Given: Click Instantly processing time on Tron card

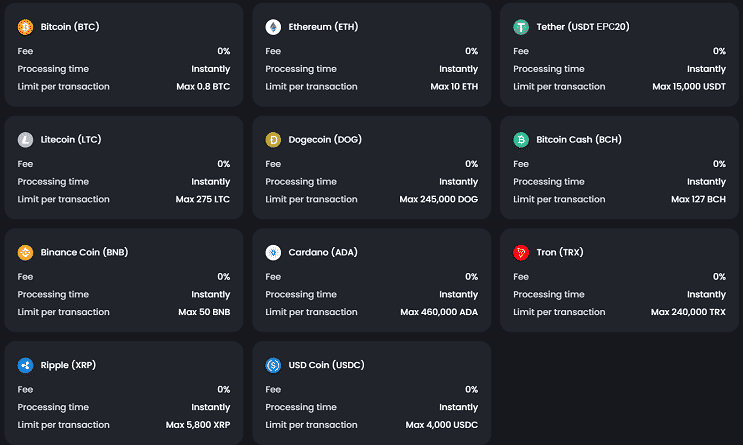Looking at the screenshot, I should pos(707,295).
